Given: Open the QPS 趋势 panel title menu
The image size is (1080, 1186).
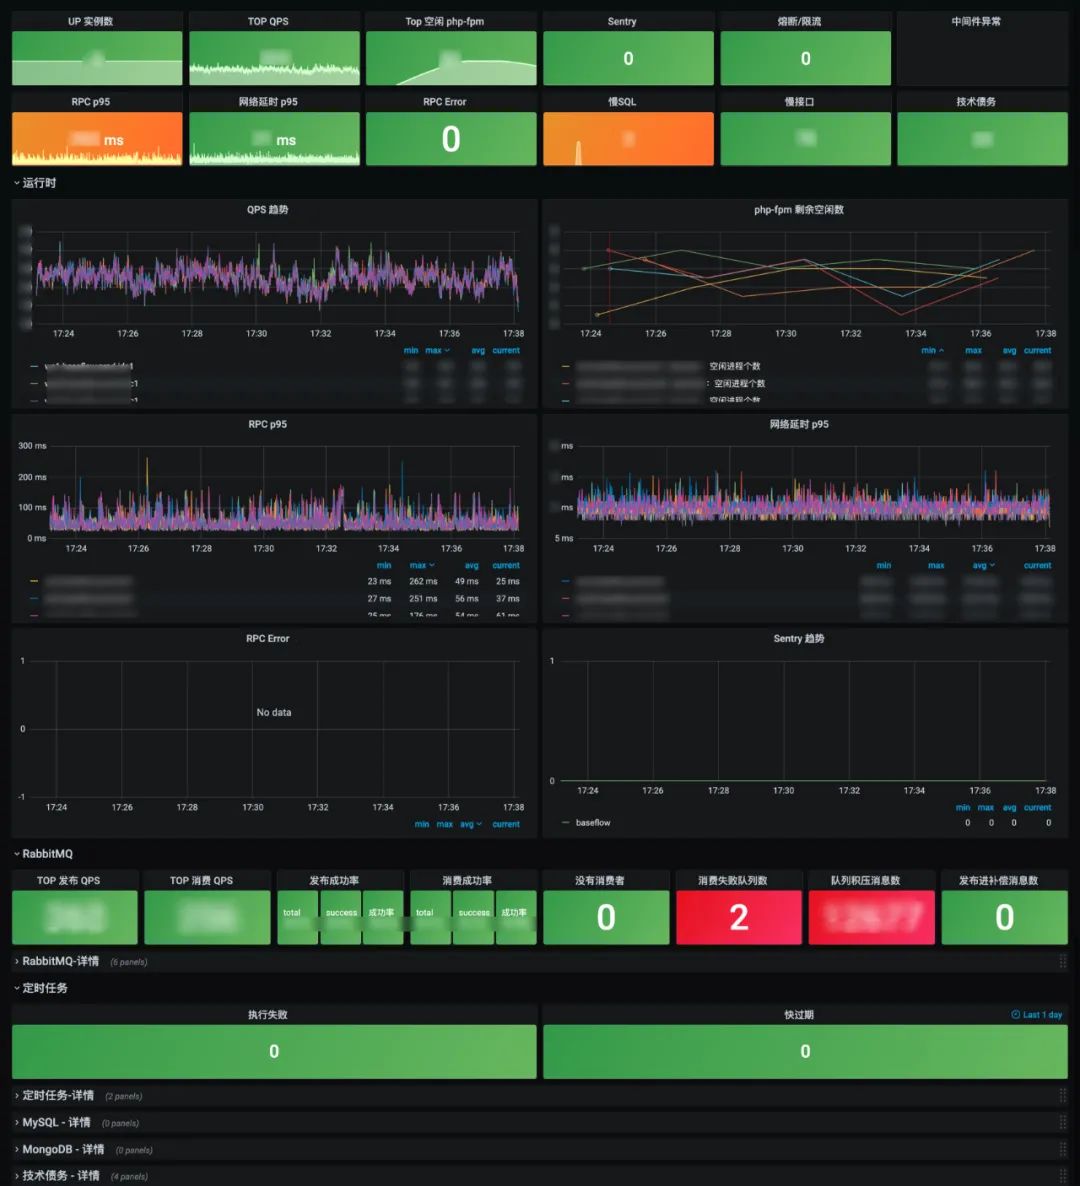Looking at the screenshot, I should [268, 210].
